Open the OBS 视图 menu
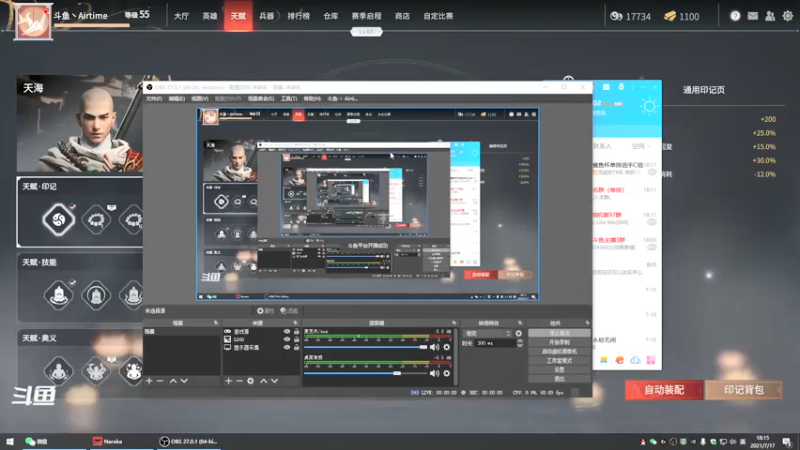The image size is (800, 450). pos(199,98)
